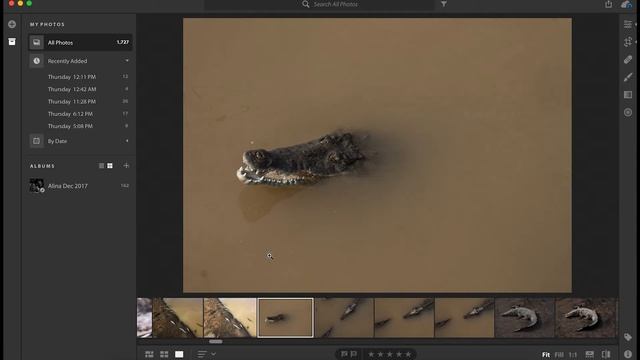
Task: Switch to Square Grid view
Action: (x=164, y=354)
